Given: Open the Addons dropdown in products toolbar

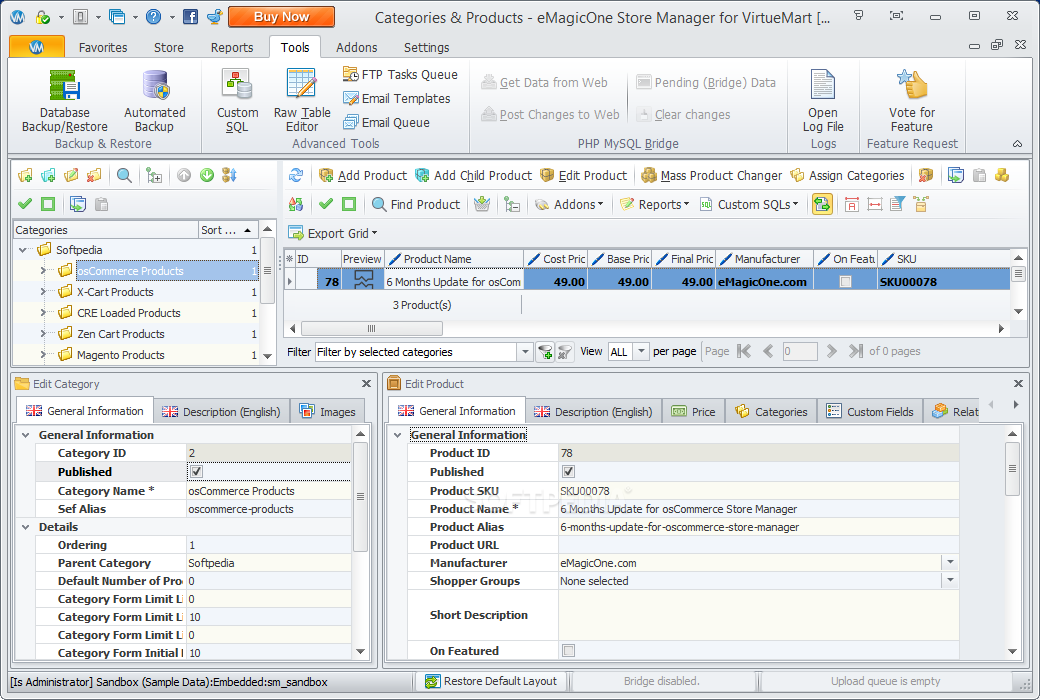Looking at the screenshot, I should (569, 204).
